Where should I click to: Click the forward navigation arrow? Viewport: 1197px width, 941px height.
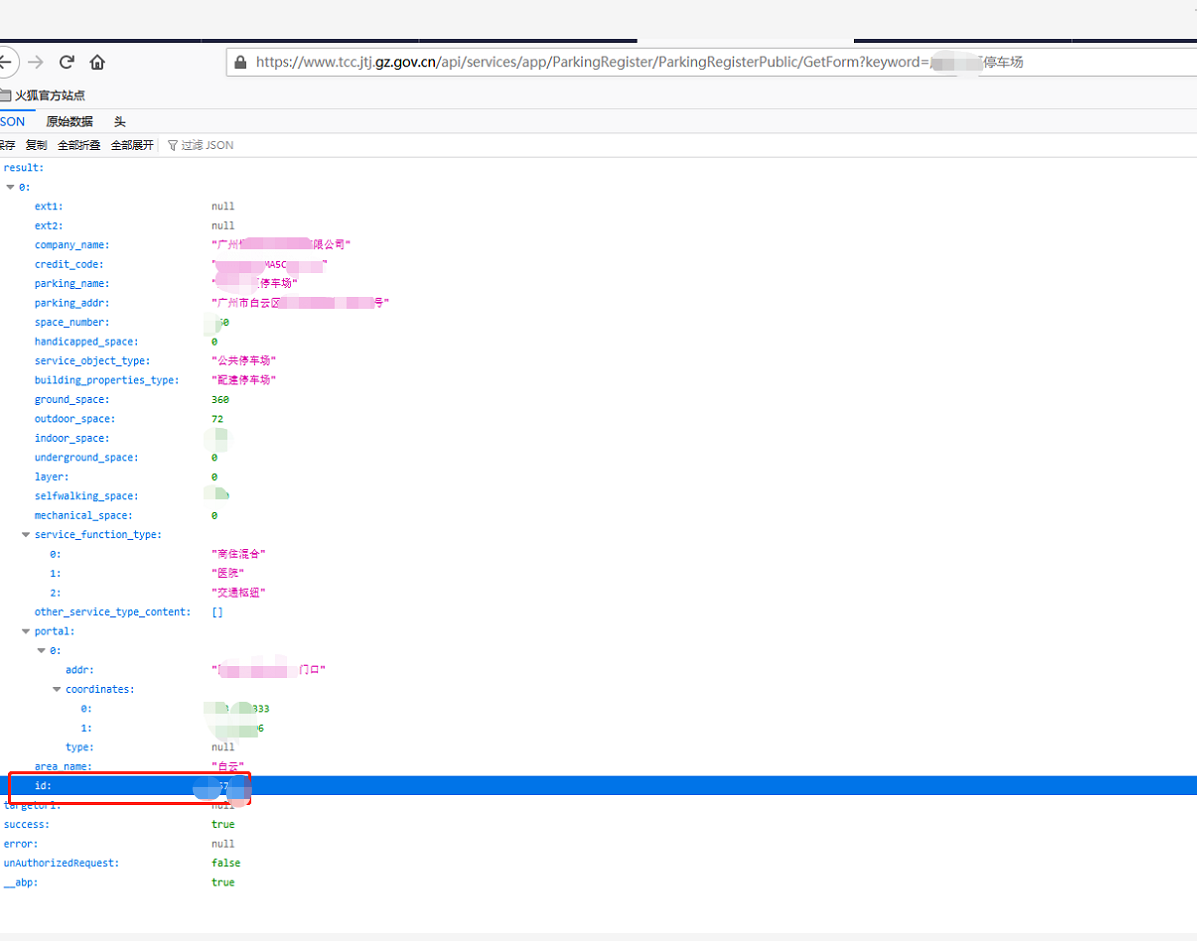click(36, 62)
